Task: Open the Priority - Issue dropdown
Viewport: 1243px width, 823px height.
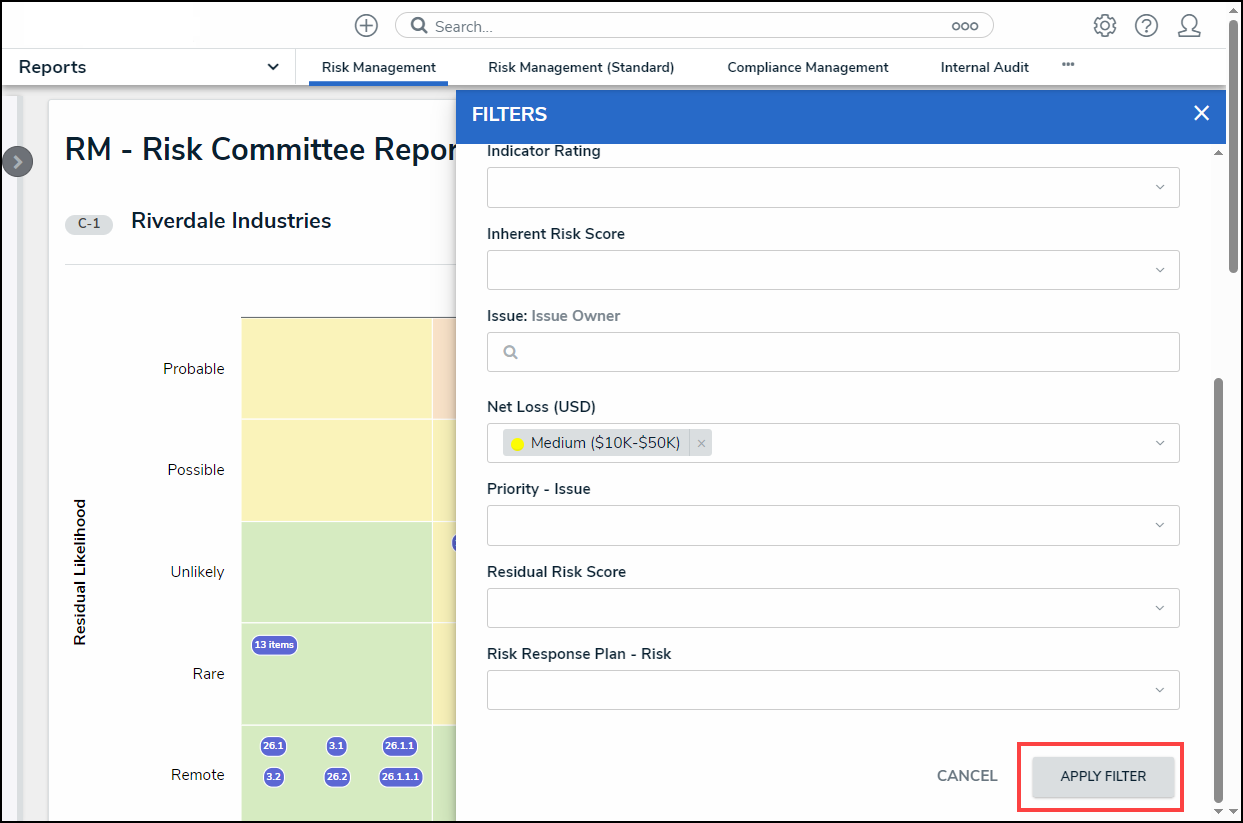Action: (1159, 526)
